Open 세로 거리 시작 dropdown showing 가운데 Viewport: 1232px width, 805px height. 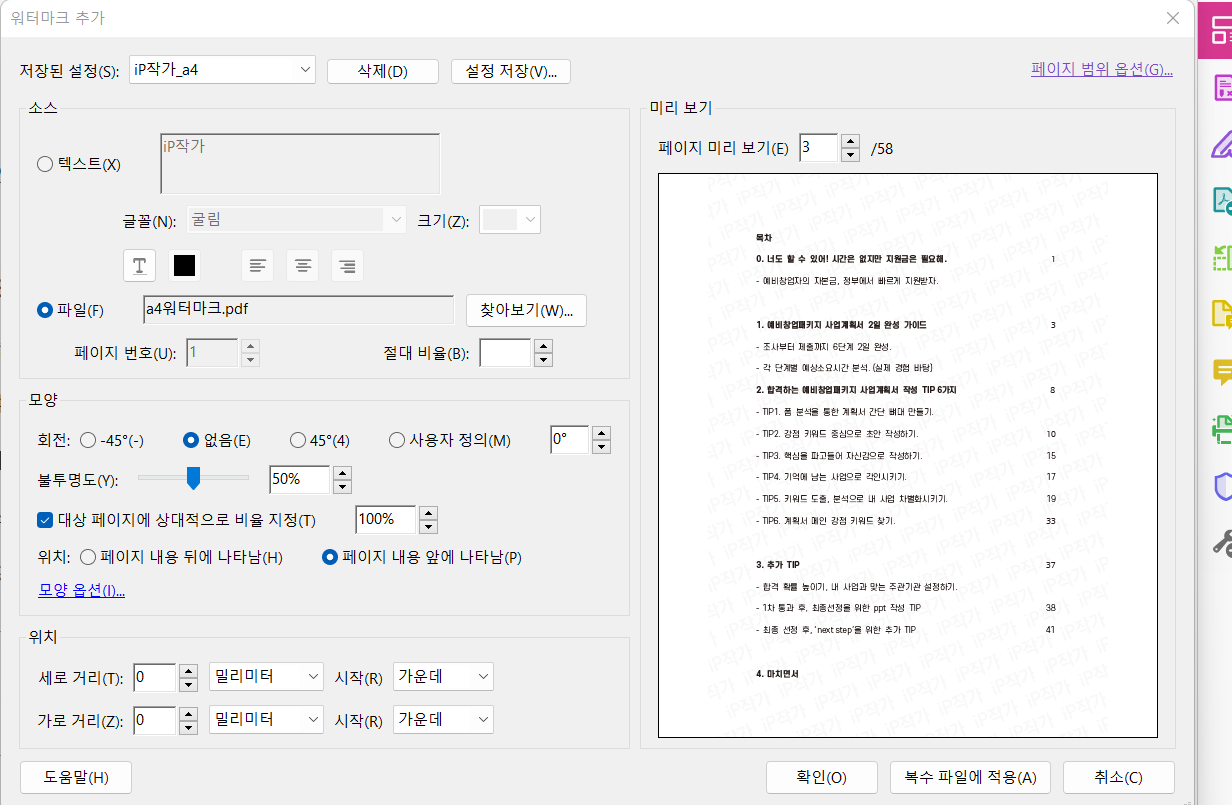444,677
